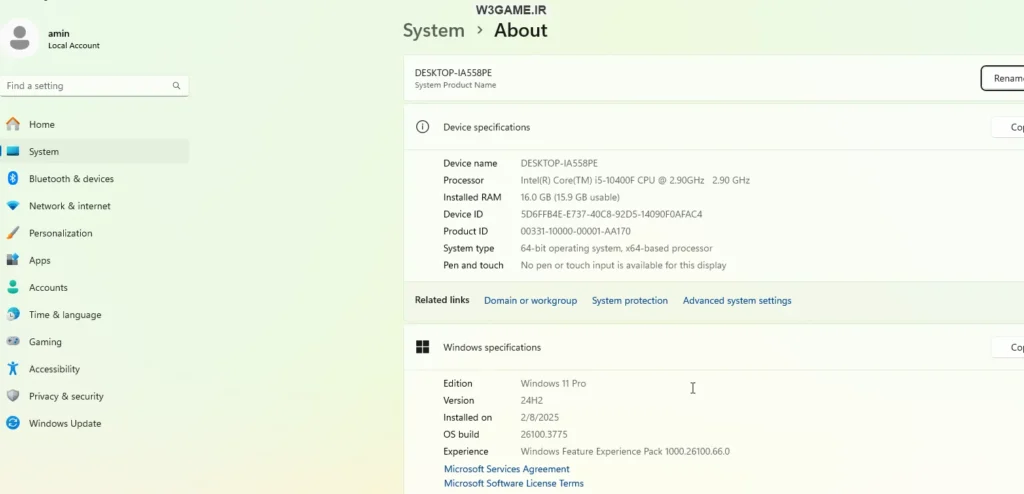Collapse the Windows specifications header
The height and width of the screenshot is (494, 1024).
714,347
